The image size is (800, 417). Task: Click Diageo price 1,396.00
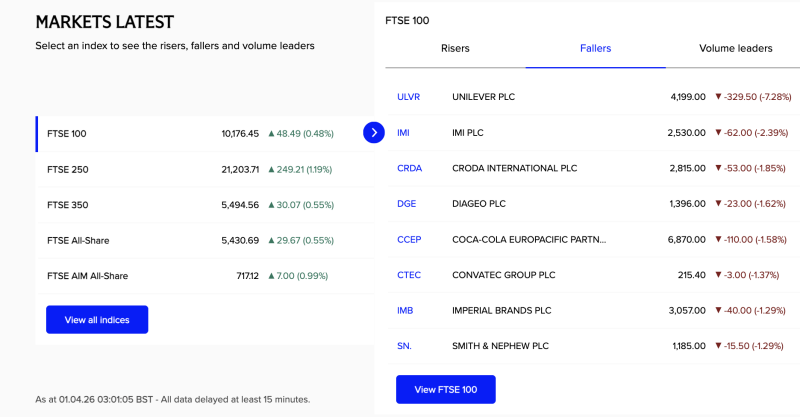click(688, 204)
